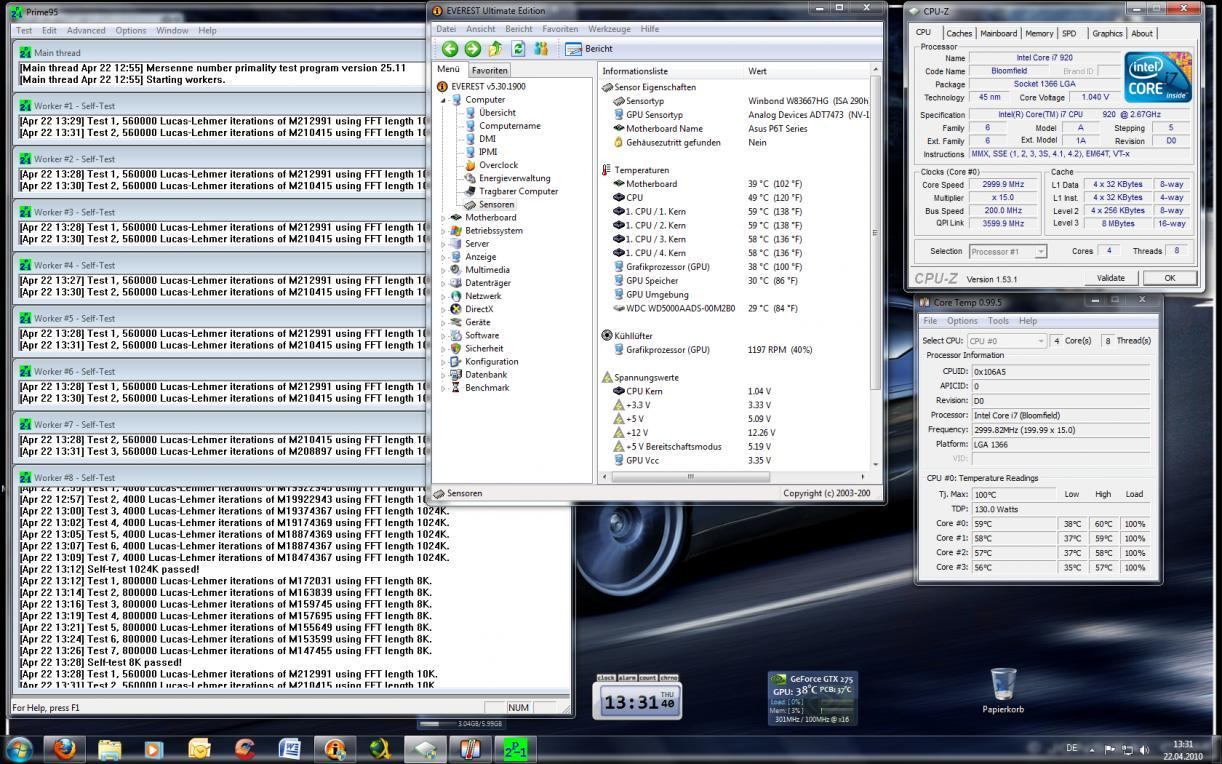
Task: Select Computername in EVEREST tree
Action: [x=509, y=126]
